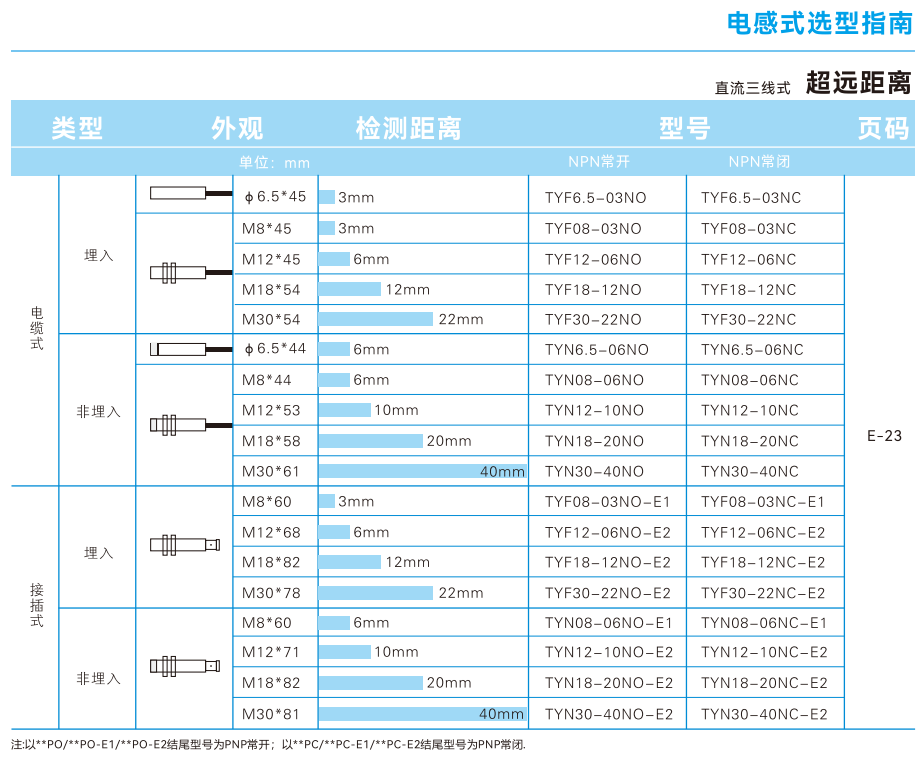Click the NPN常闭 sub-header
922x757 pixels.
(759, 162)
